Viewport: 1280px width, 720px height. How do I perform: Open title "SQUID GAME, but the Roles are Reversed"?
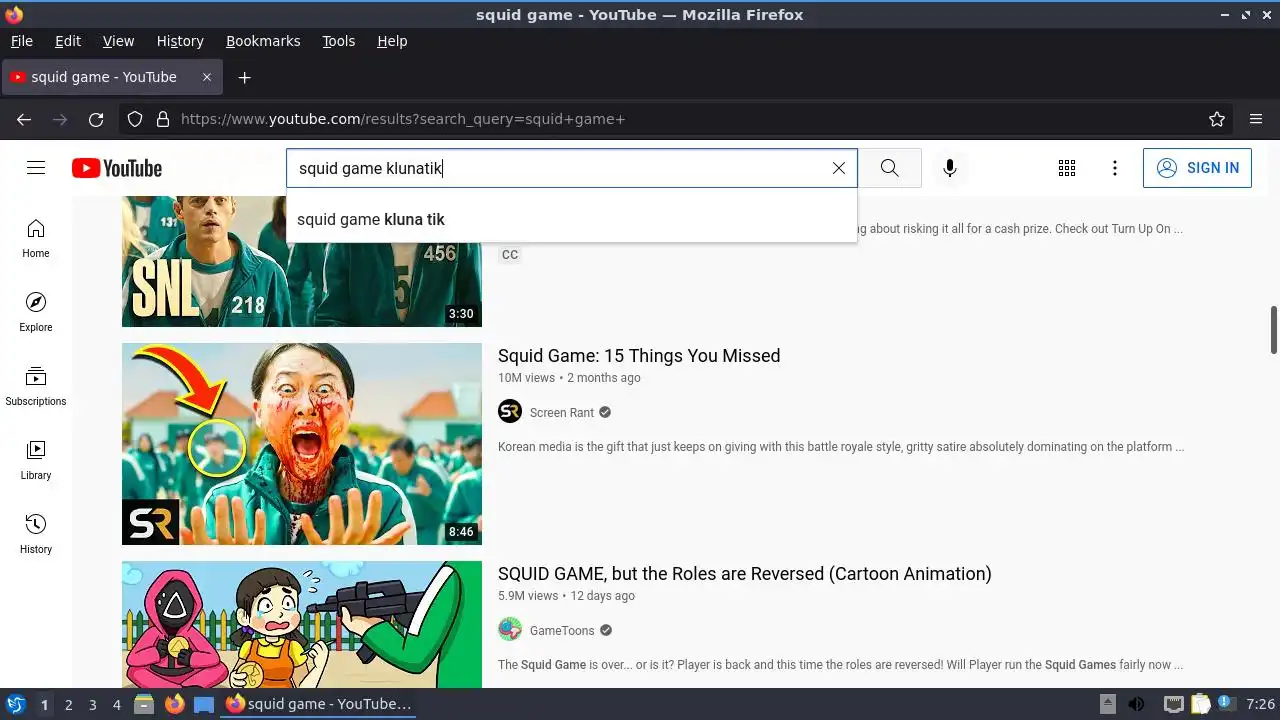point(745,574)
